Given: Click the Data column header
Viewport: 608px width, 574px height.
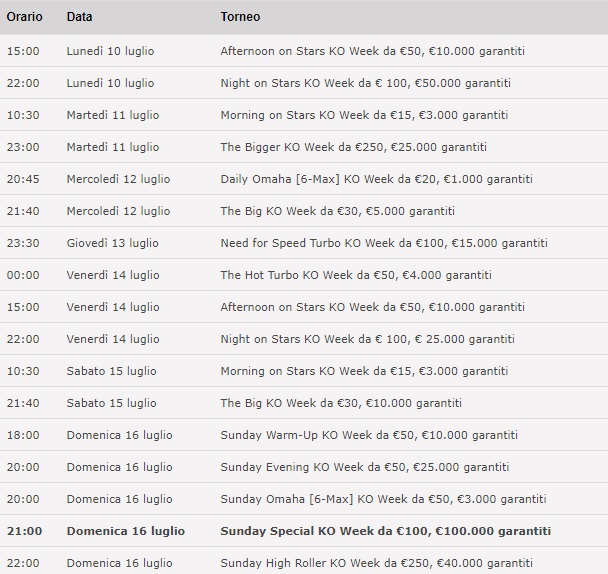Looking at the screenshot, I should (79, 17).
